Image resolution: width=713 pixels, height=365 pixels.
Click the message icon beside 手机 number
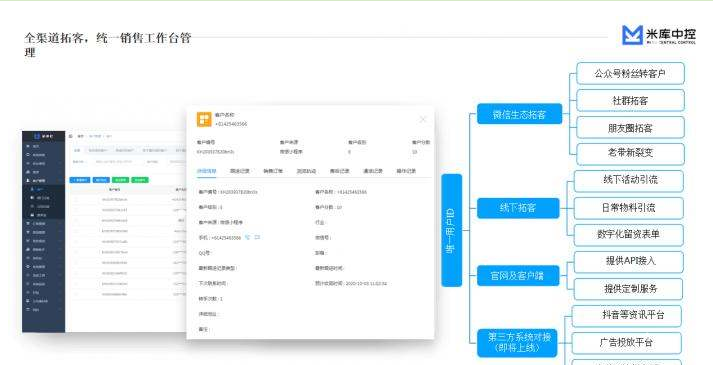click(257, 237)
